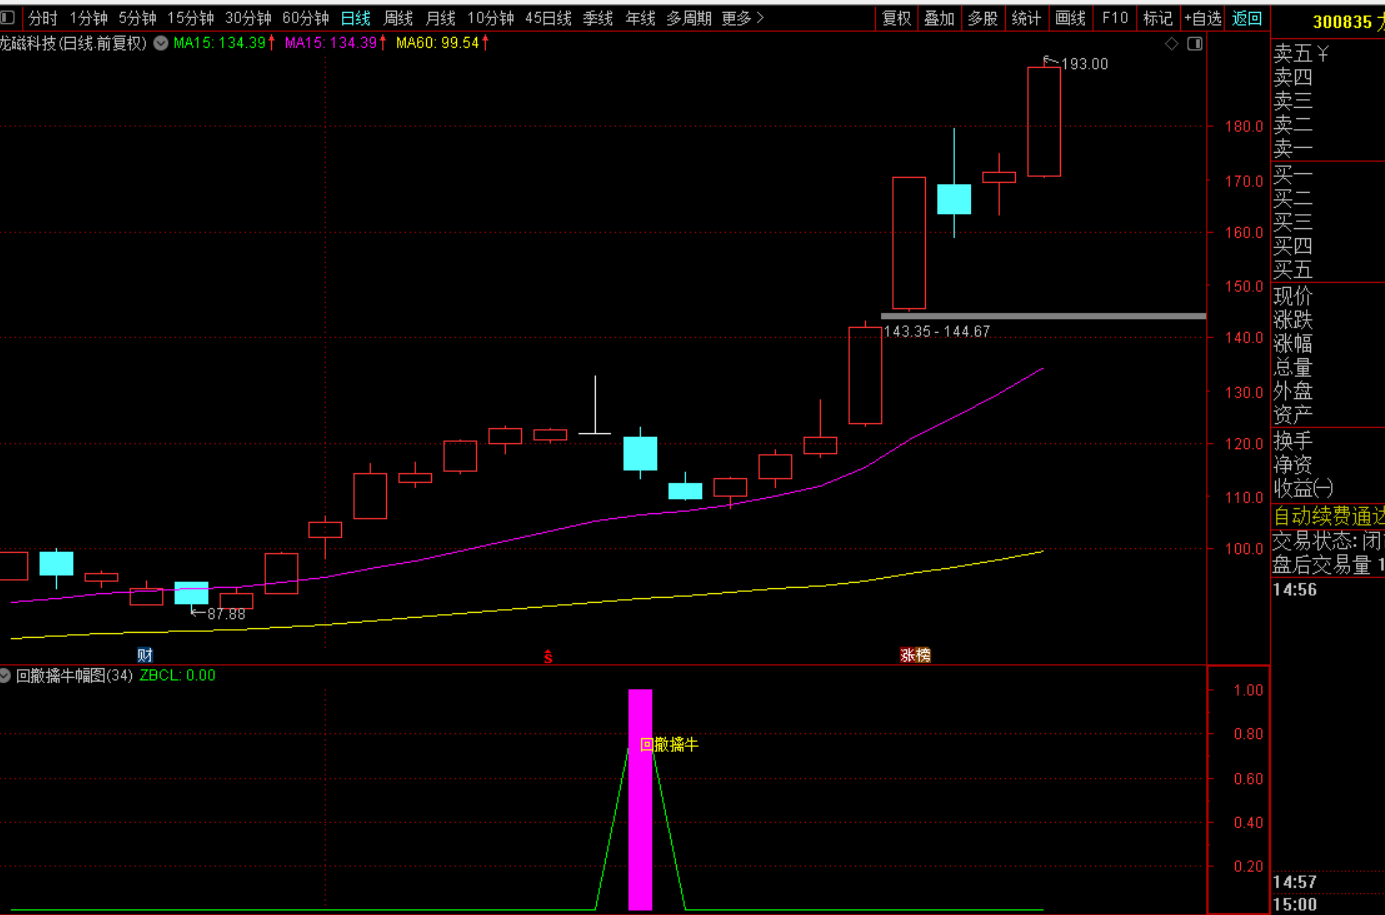Select the gray 143.35-144.67 gap line
Image resolution: width=1385 pixels, height=915 pixels.
[1043, 316]
